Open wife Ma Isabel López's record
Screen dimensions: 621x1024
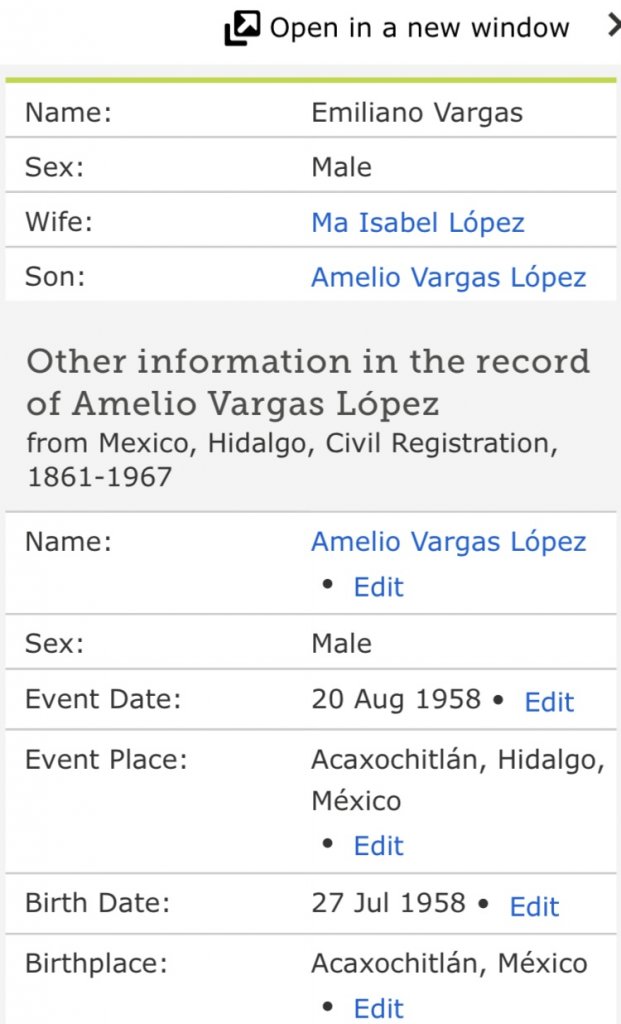coord(417,222)
